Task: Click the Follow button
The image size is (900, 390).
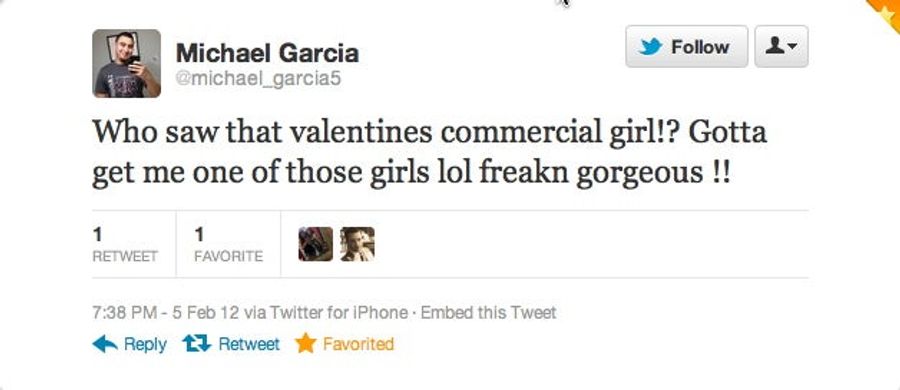Action: pos(686,47)
